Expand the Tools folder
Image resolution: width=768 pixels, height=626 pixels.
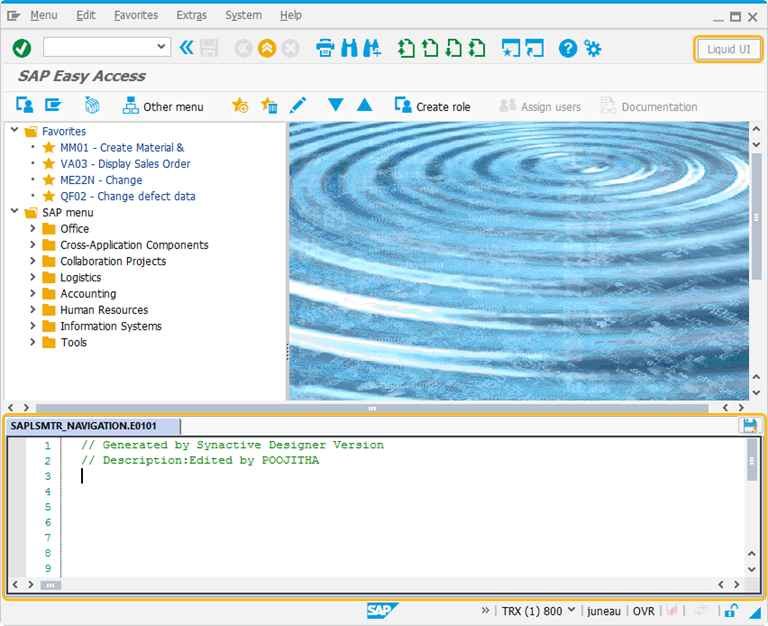pos(32,342)
